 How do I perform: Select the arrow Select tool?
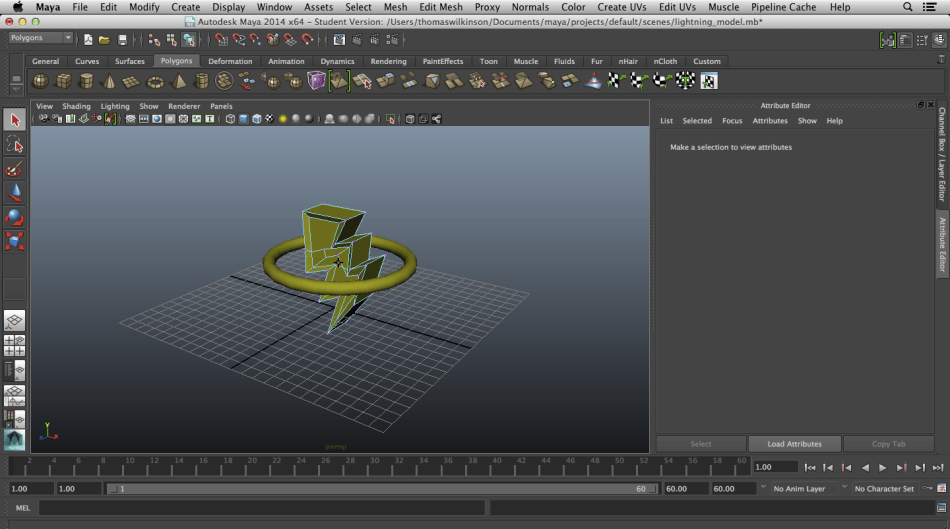tap(15, 120)
